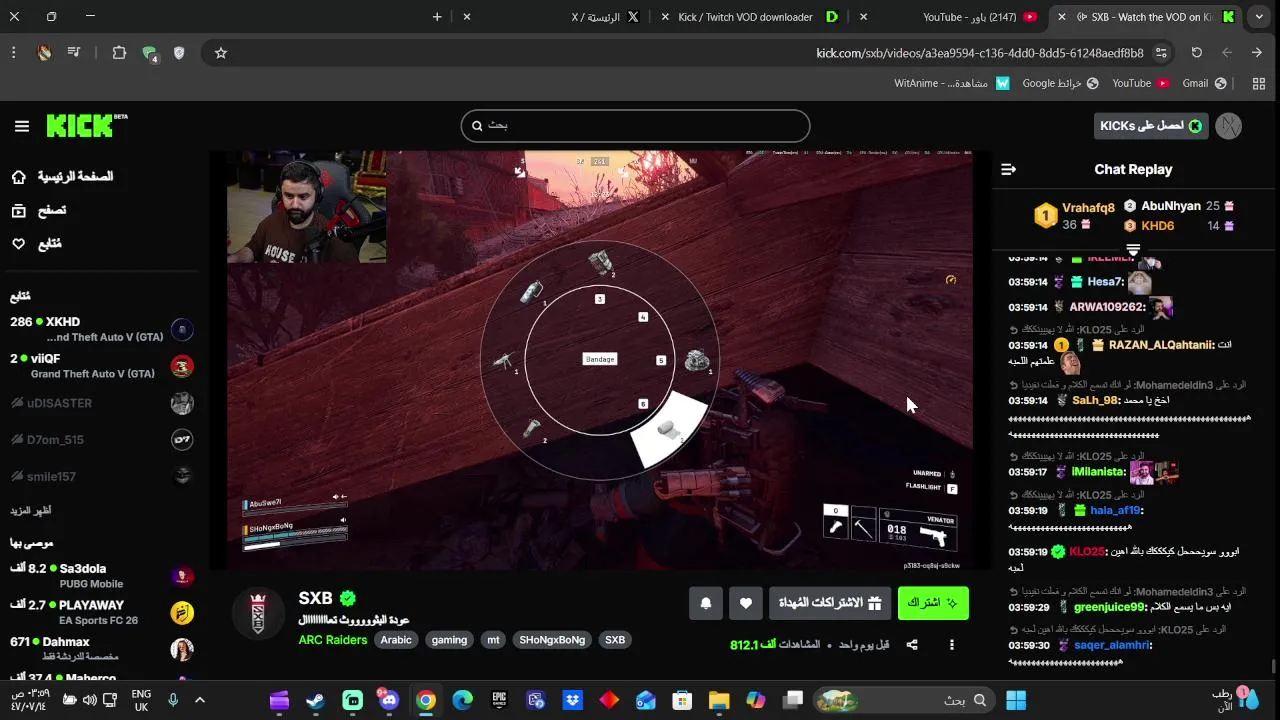The width and height of the screenshot is (1280, 720).
Task: Switch to the YouTube tab
Action: pos(968,17)
